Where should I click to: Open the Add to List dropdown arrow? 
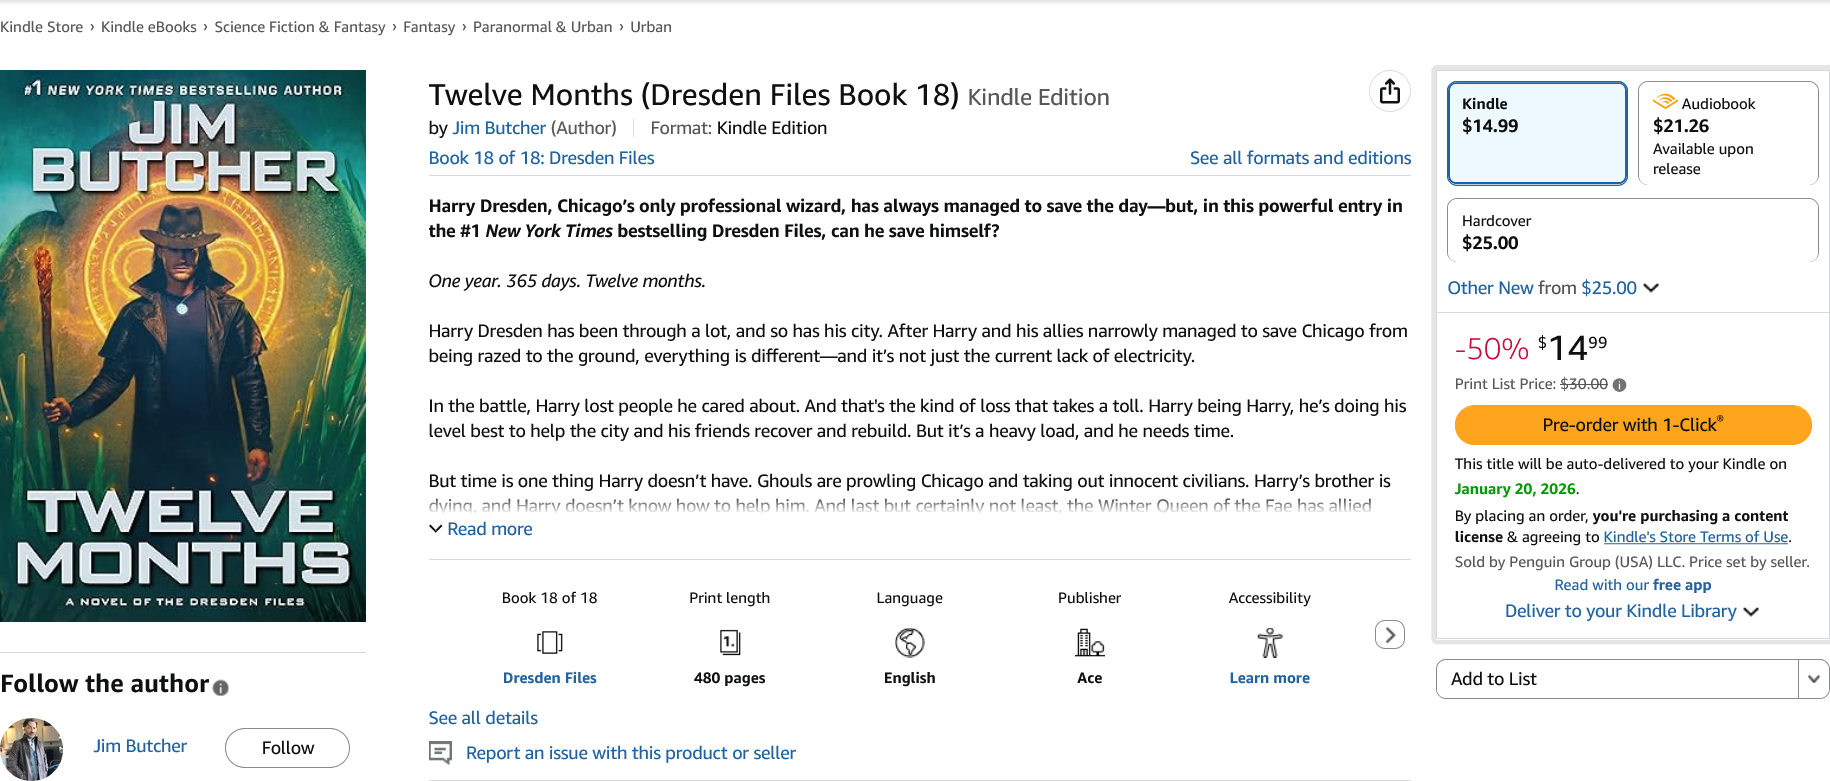pyautogui.click(x=1813, y=679)
